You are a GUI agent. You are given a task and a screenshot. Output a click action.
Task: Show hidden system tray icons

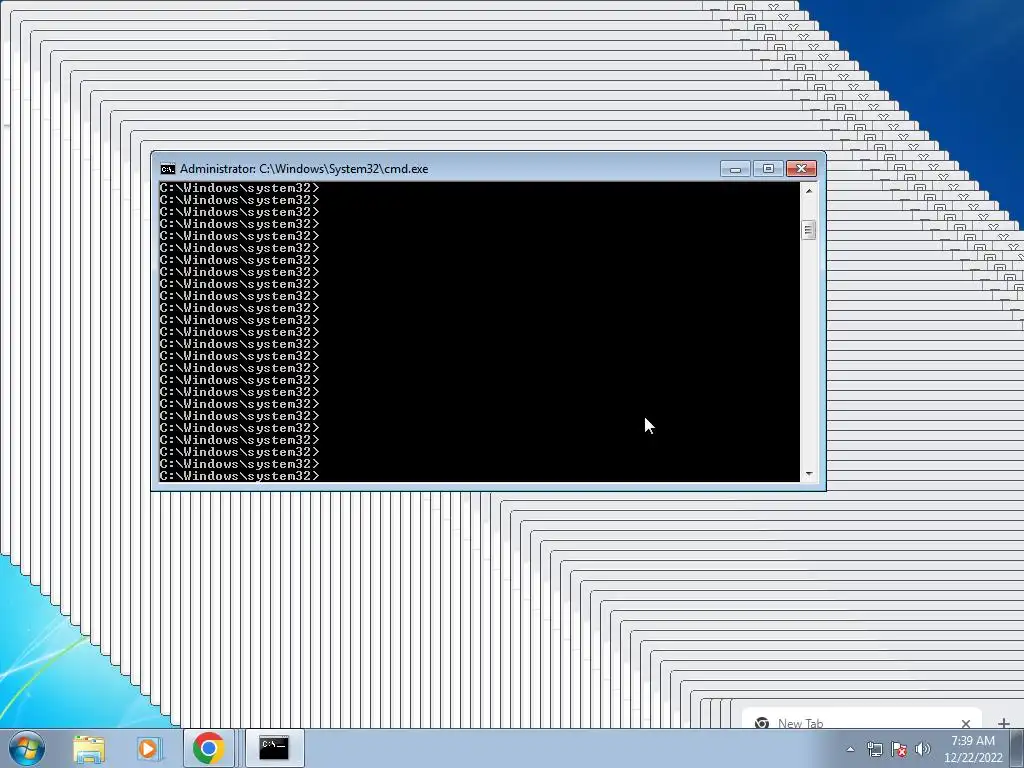click(850, 749)
